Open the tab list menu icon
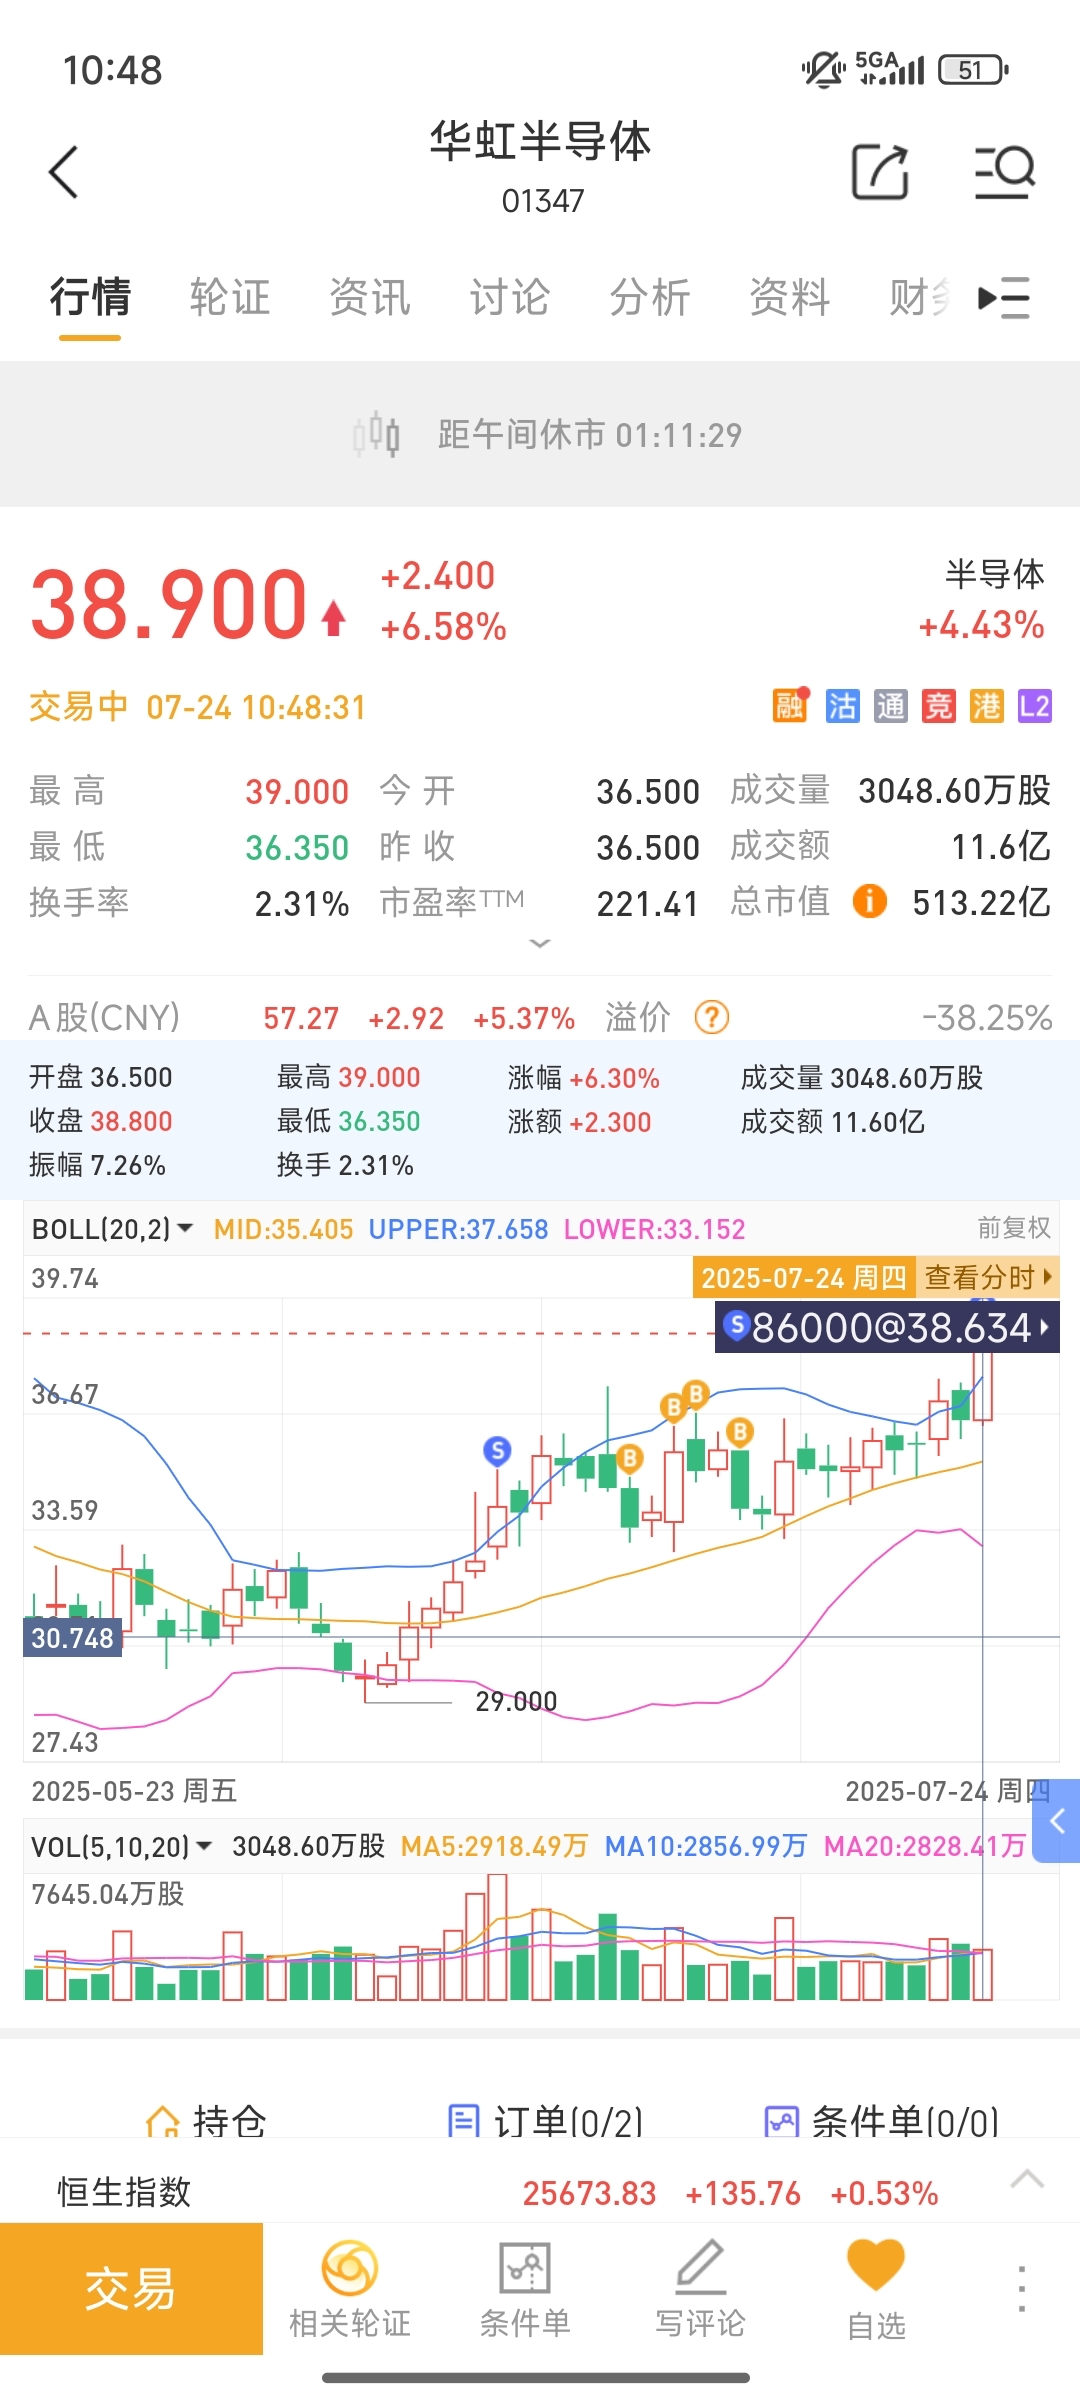 click(1004, 298)
